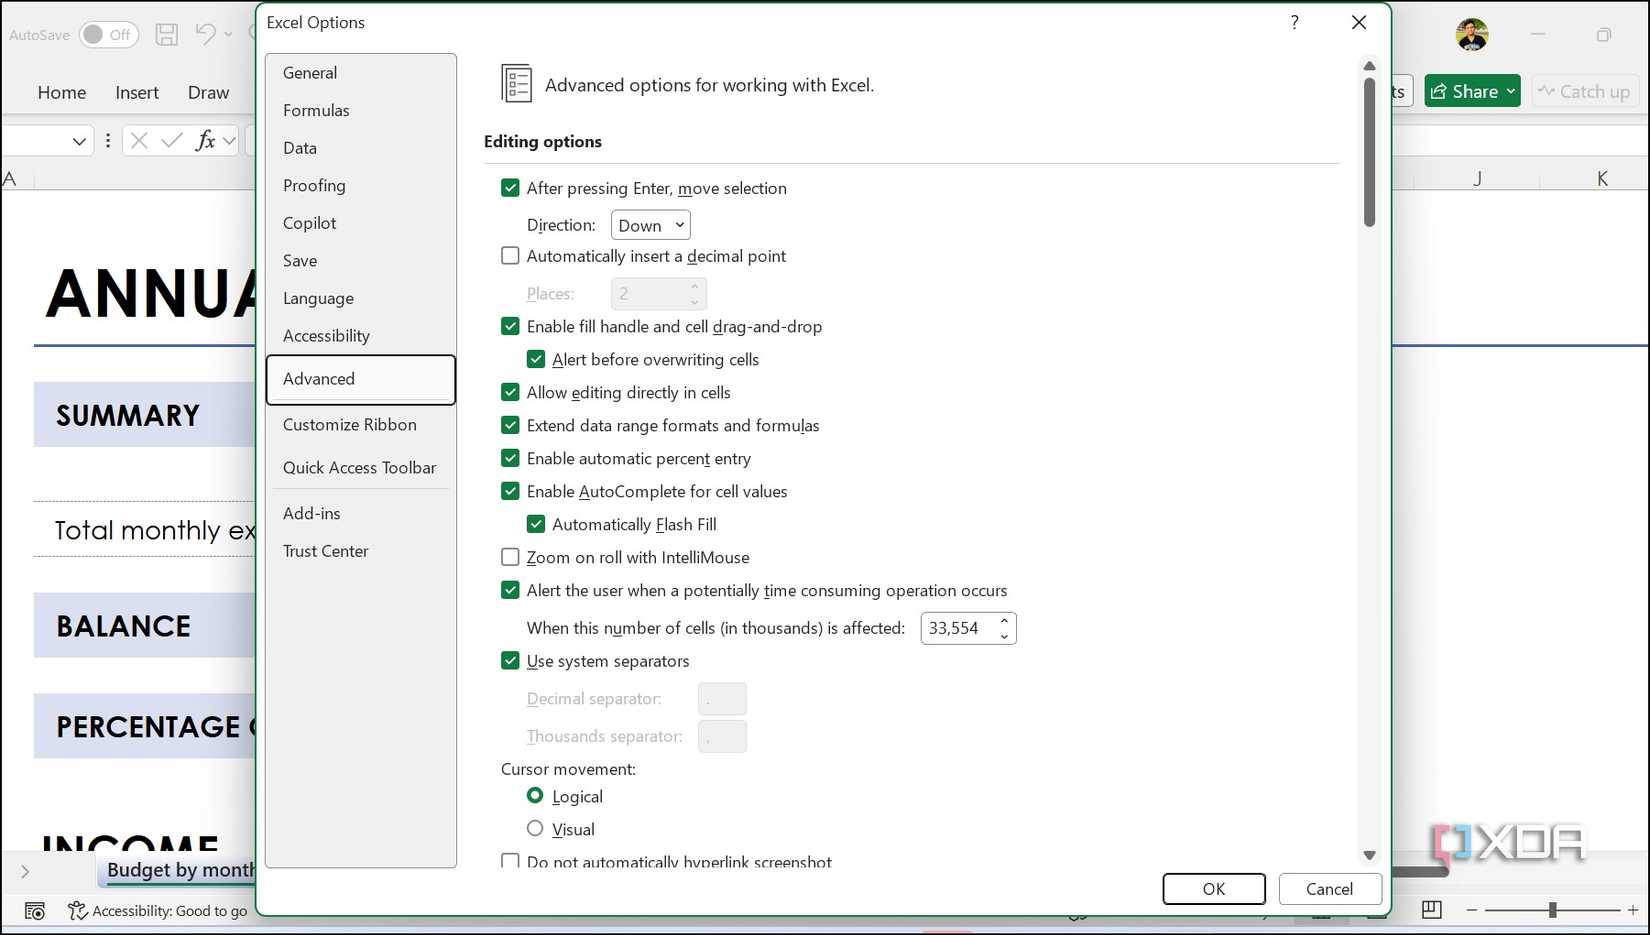Viewport: 1650px width, 935px height.
Task: Toggle Enable AutoComplete for cell values
Action: (510, 491)
